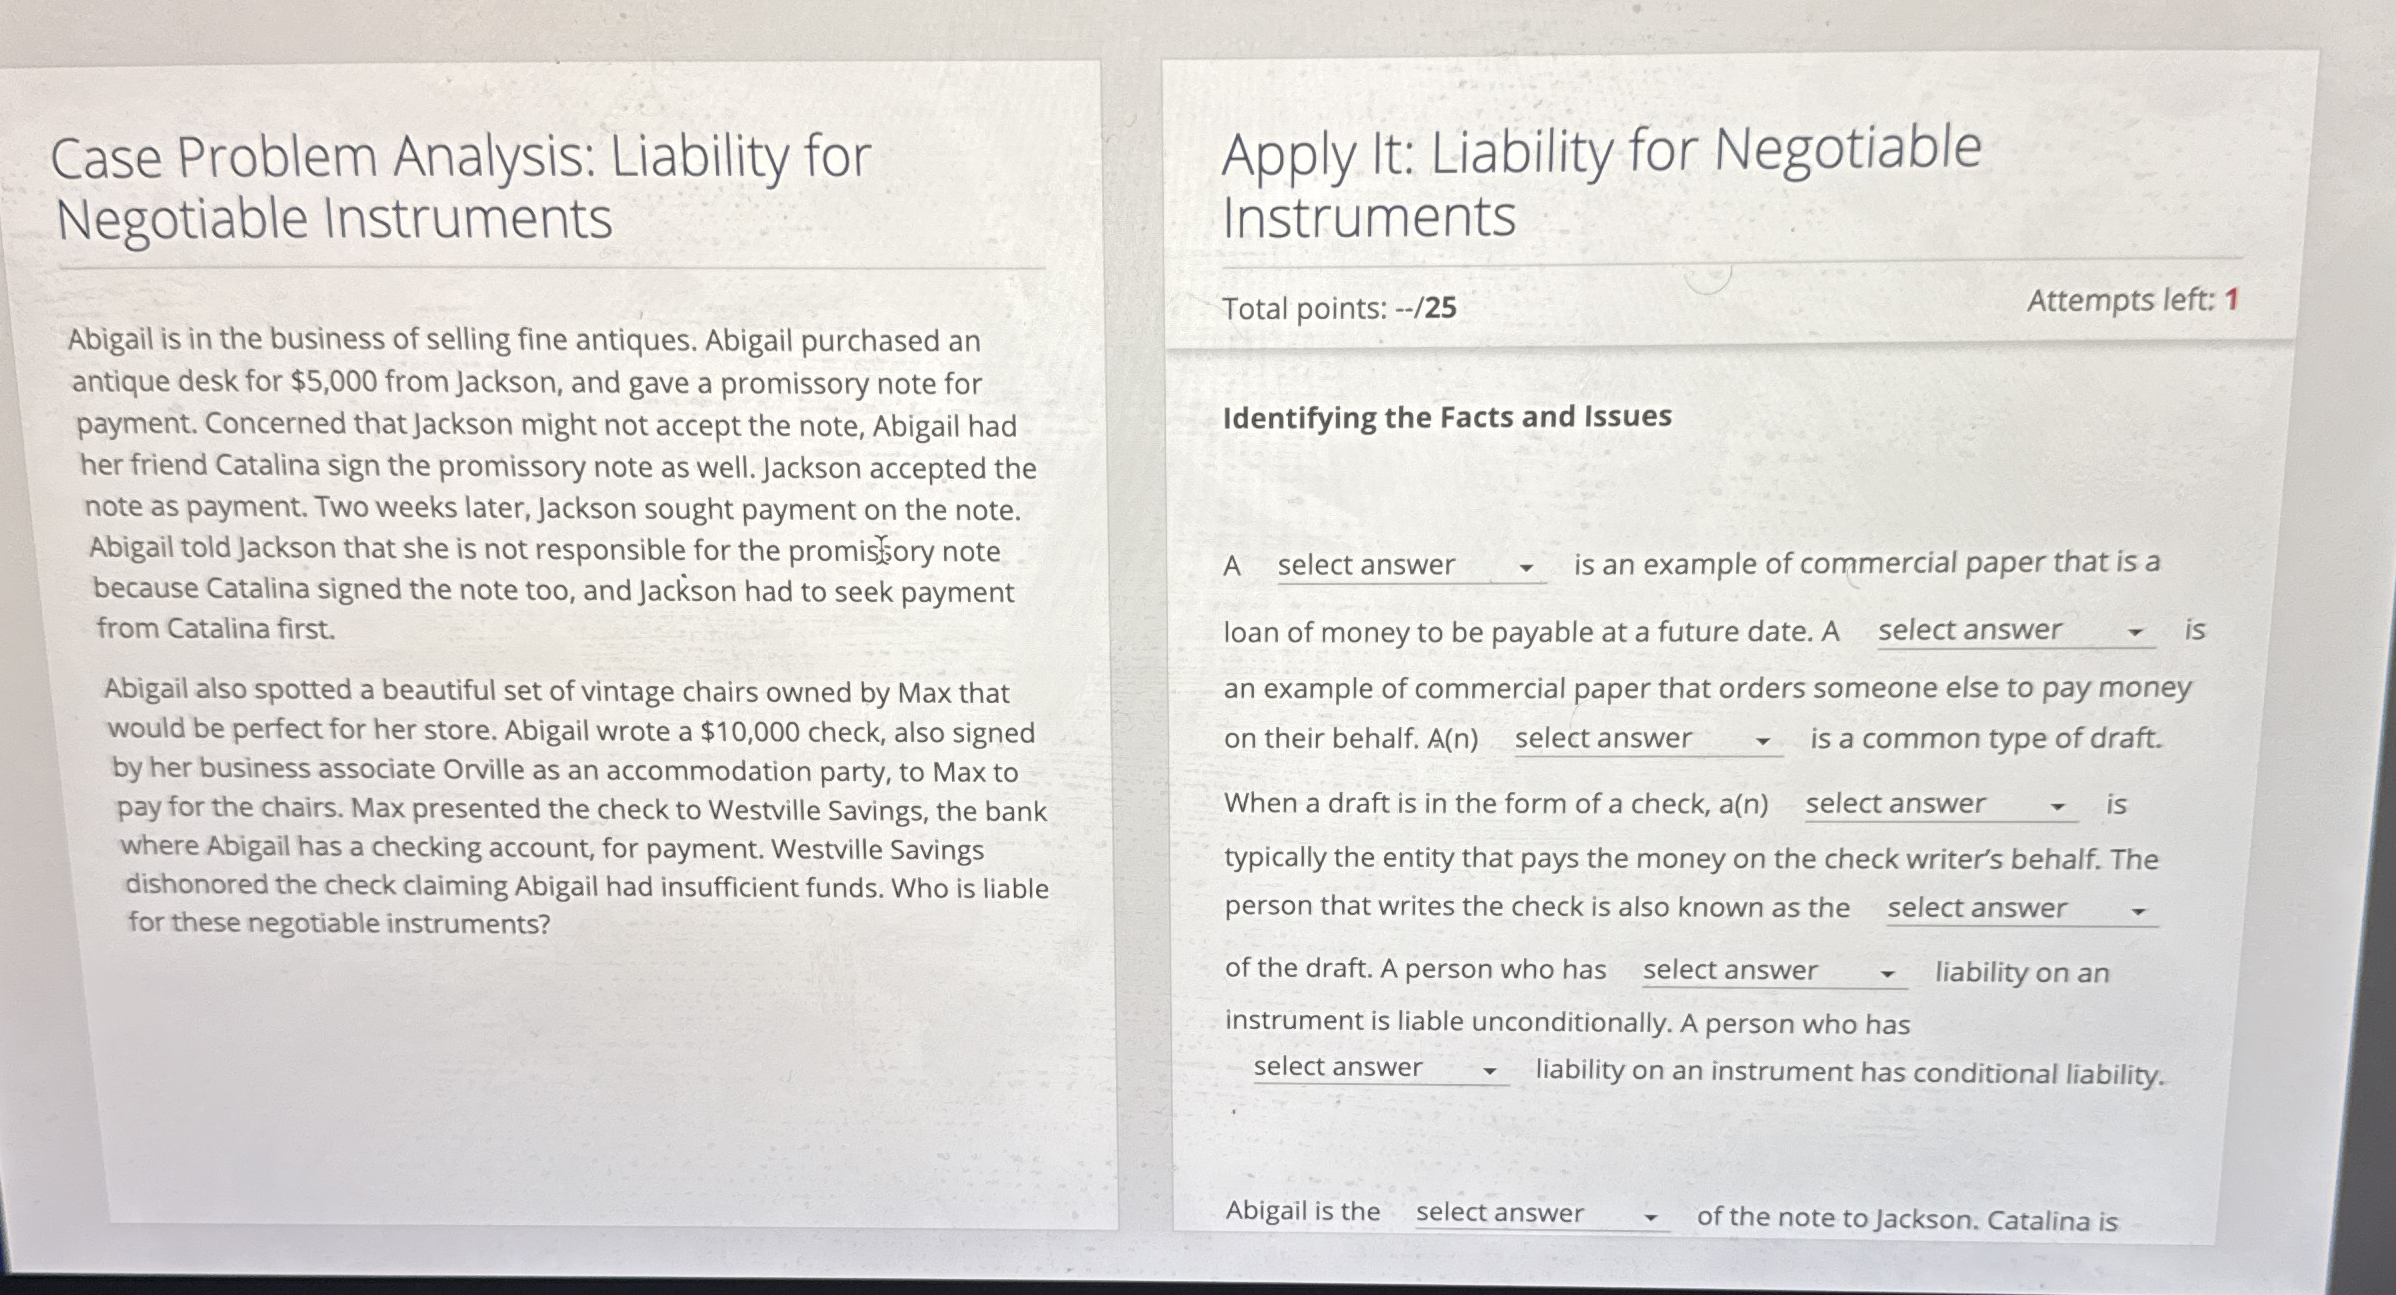This screenshot has width=2396, height=1295.
Task: Open the dropdown for conditional liability type
Action: pyautogui.click(x=1377, y=1068)
